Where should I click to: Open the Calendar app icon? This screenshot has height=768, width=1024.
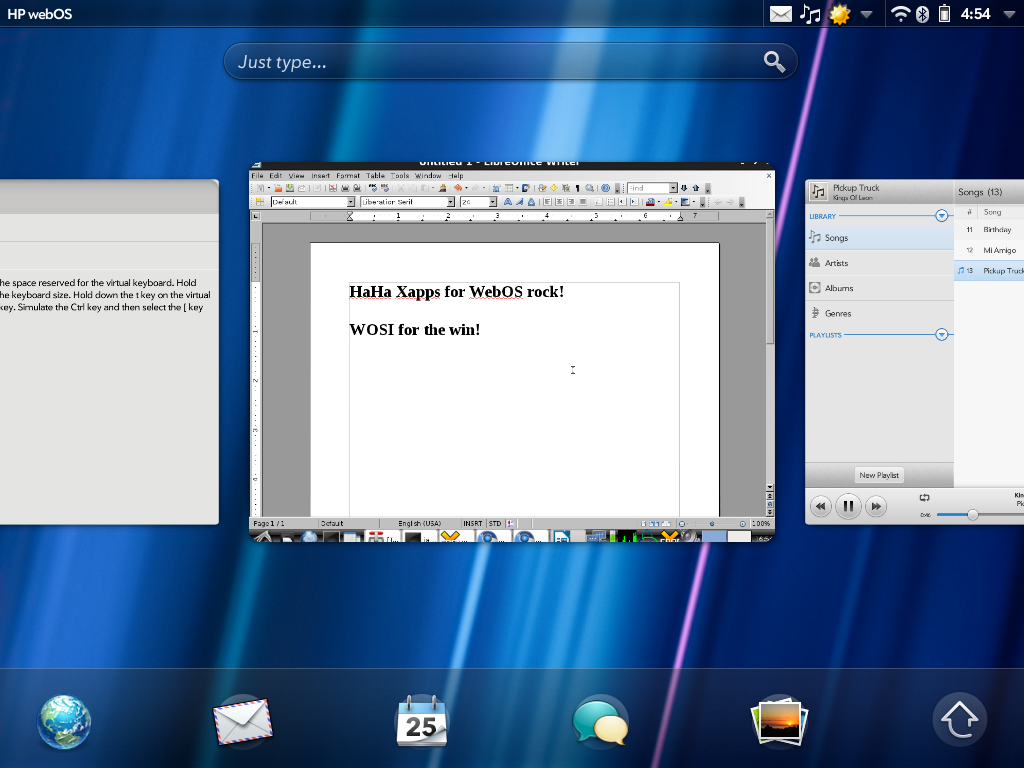pos(421,722)
